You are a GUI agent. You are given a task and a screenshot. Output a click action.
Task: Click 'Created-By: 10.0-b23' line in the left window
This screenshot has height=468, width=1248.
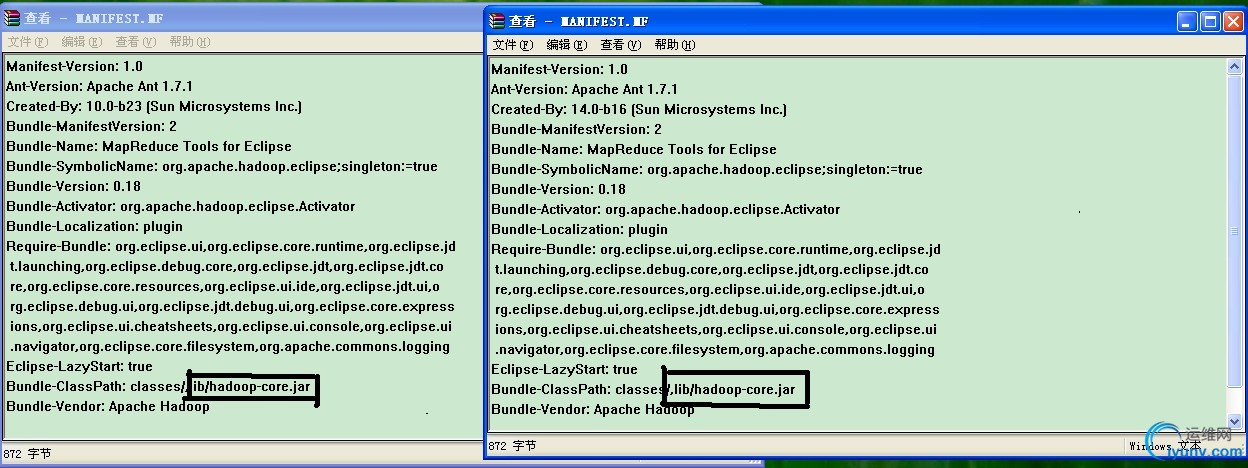(154, 106)
